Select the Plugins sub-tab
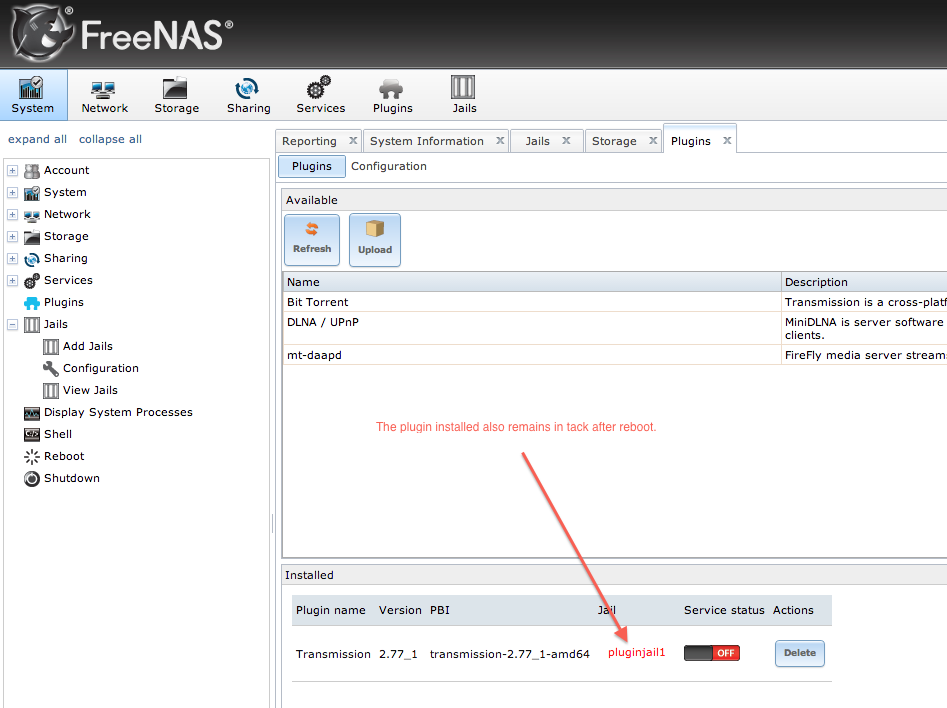Viewport: 947px width, 708px height. [312, 166]
